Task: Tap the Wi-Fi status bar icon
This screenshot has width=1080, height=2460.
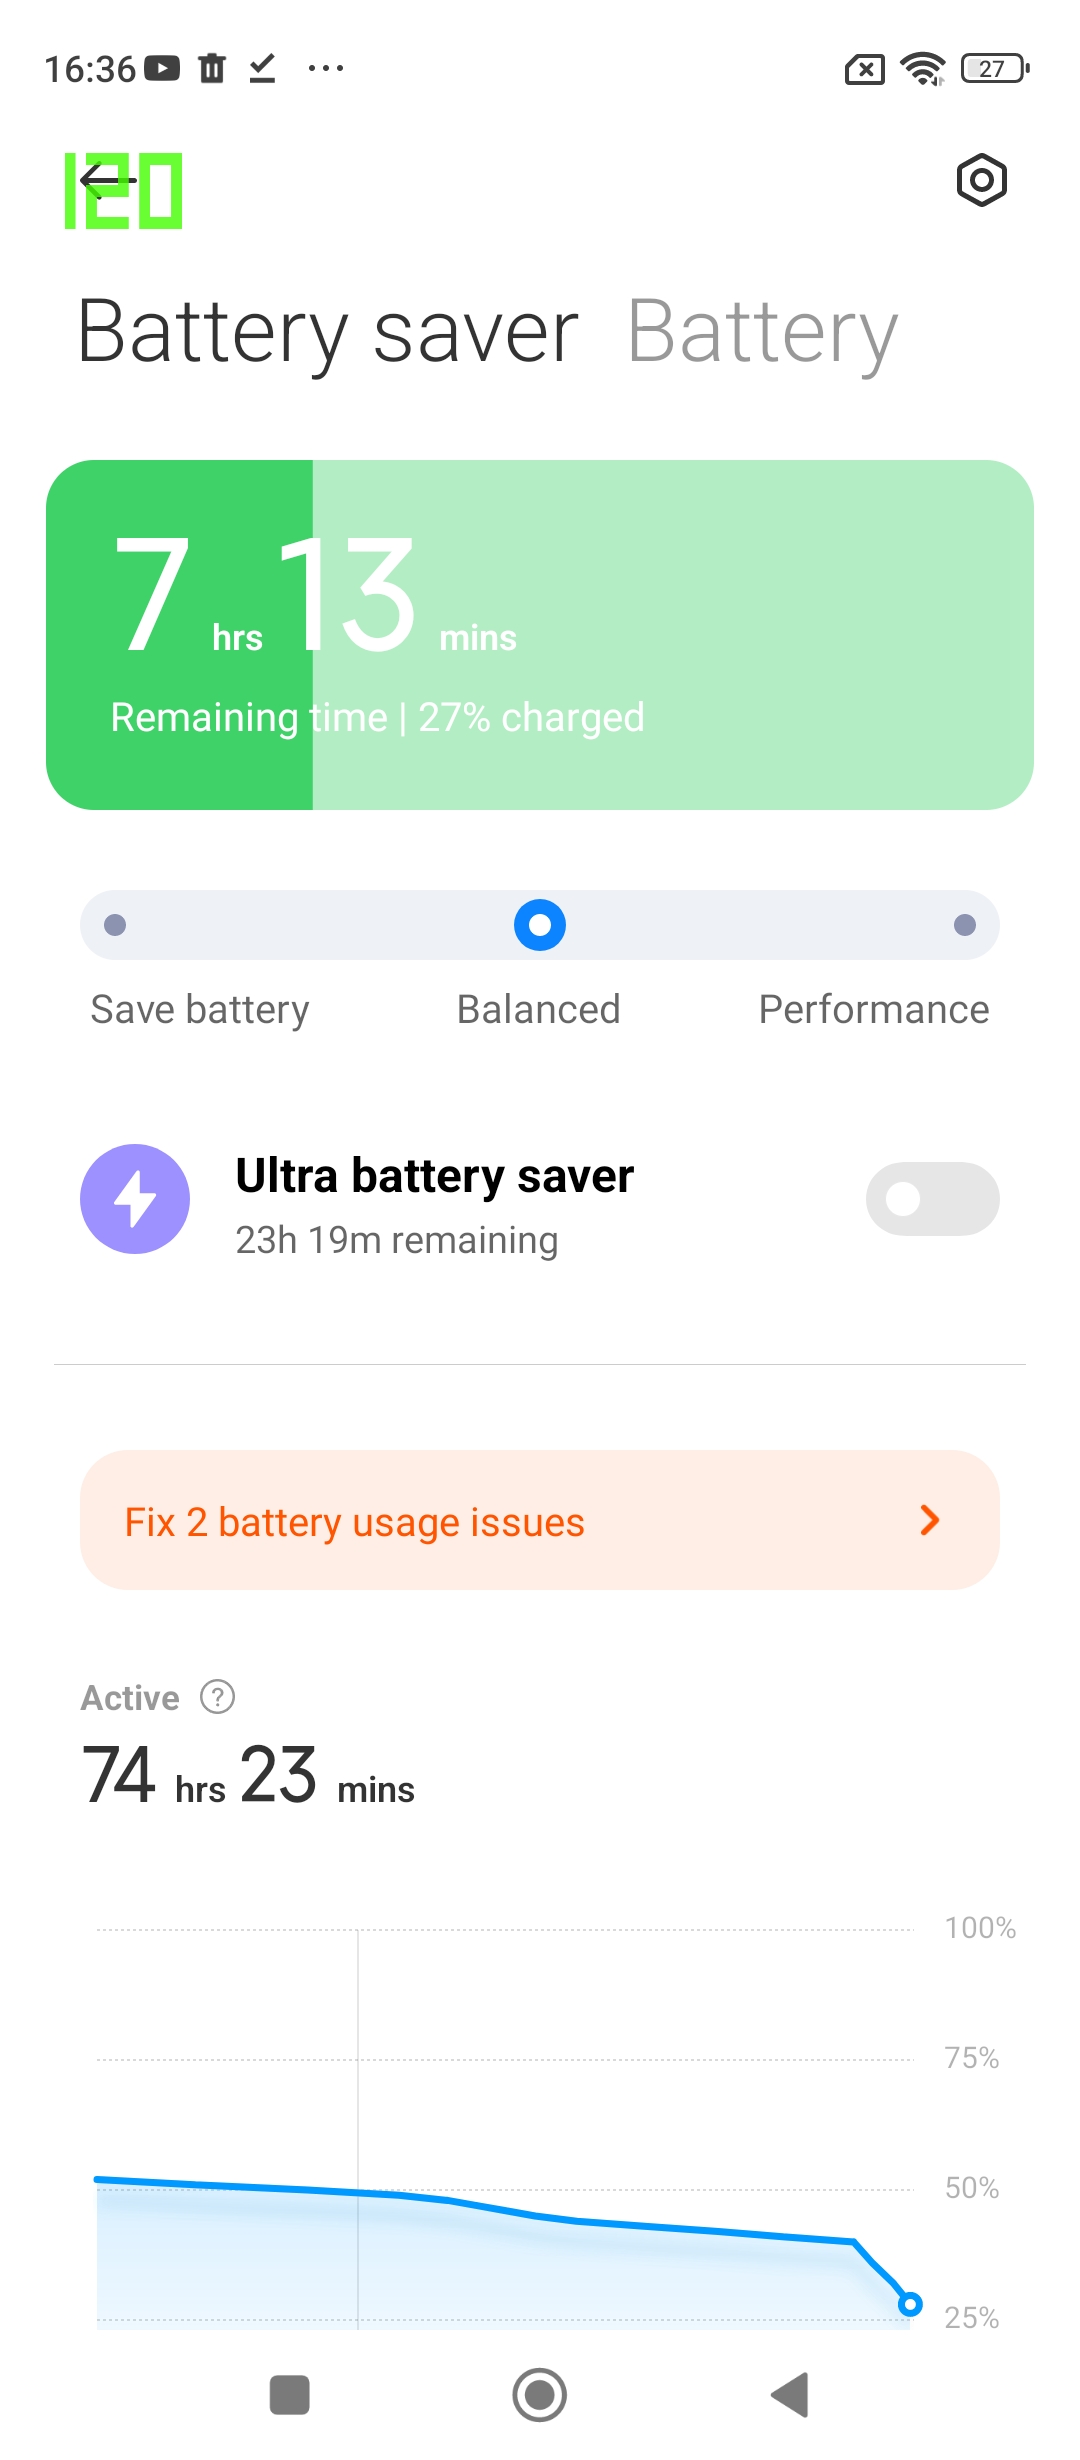Action: point(922,69)
